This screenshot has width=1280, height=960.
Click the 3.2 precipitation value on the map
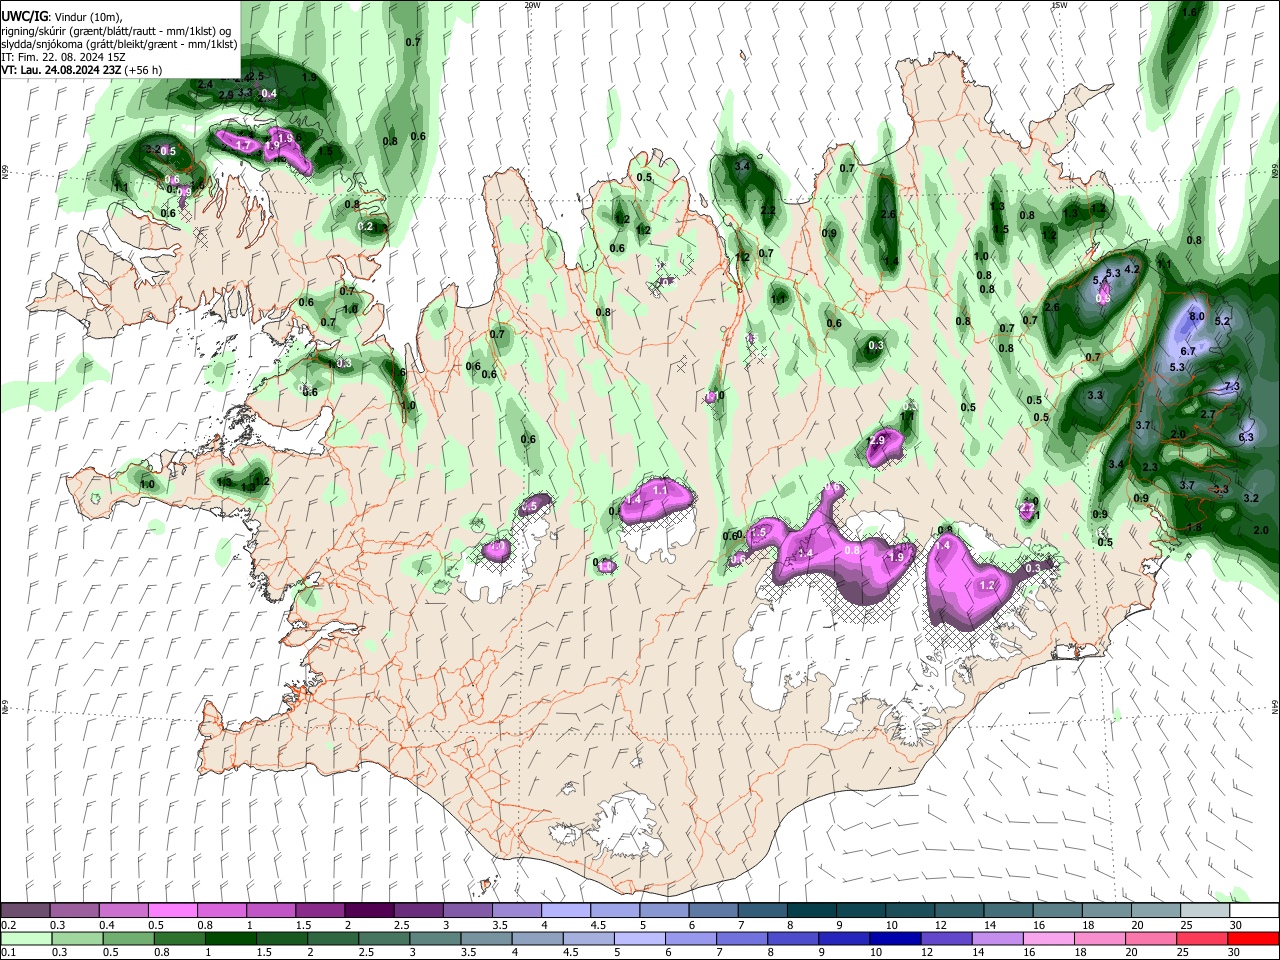coord(1251,498)
